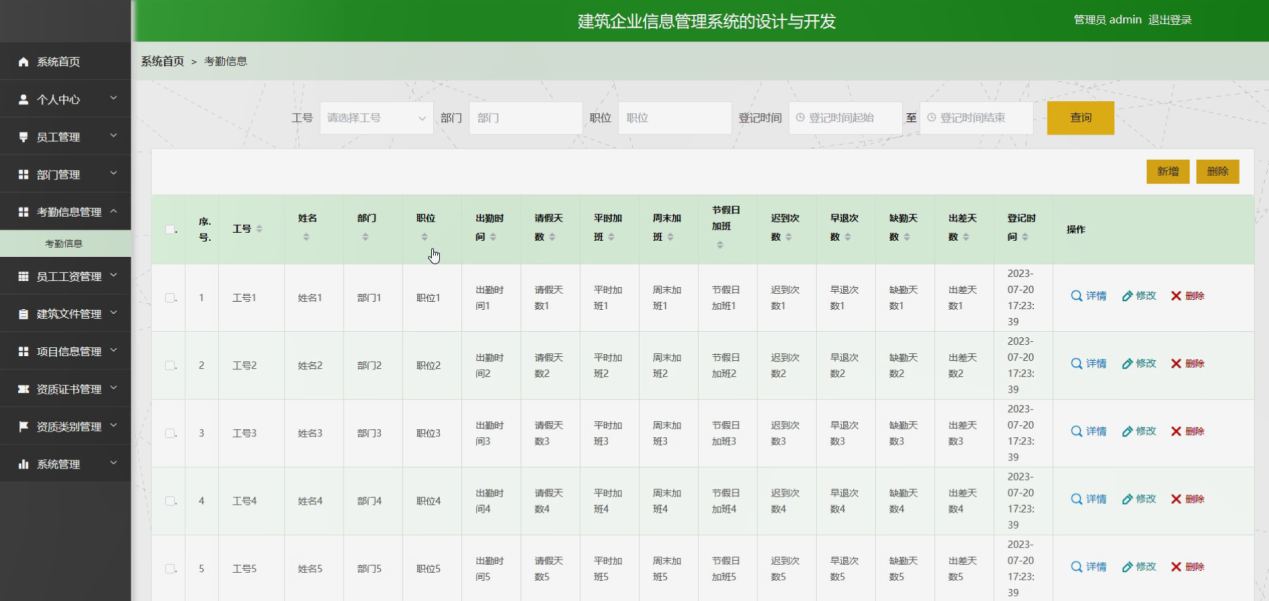The height and width of the screenshot is (601, 1269).
Task: Click the icon beside 员工管理
Action: point(23,137)
